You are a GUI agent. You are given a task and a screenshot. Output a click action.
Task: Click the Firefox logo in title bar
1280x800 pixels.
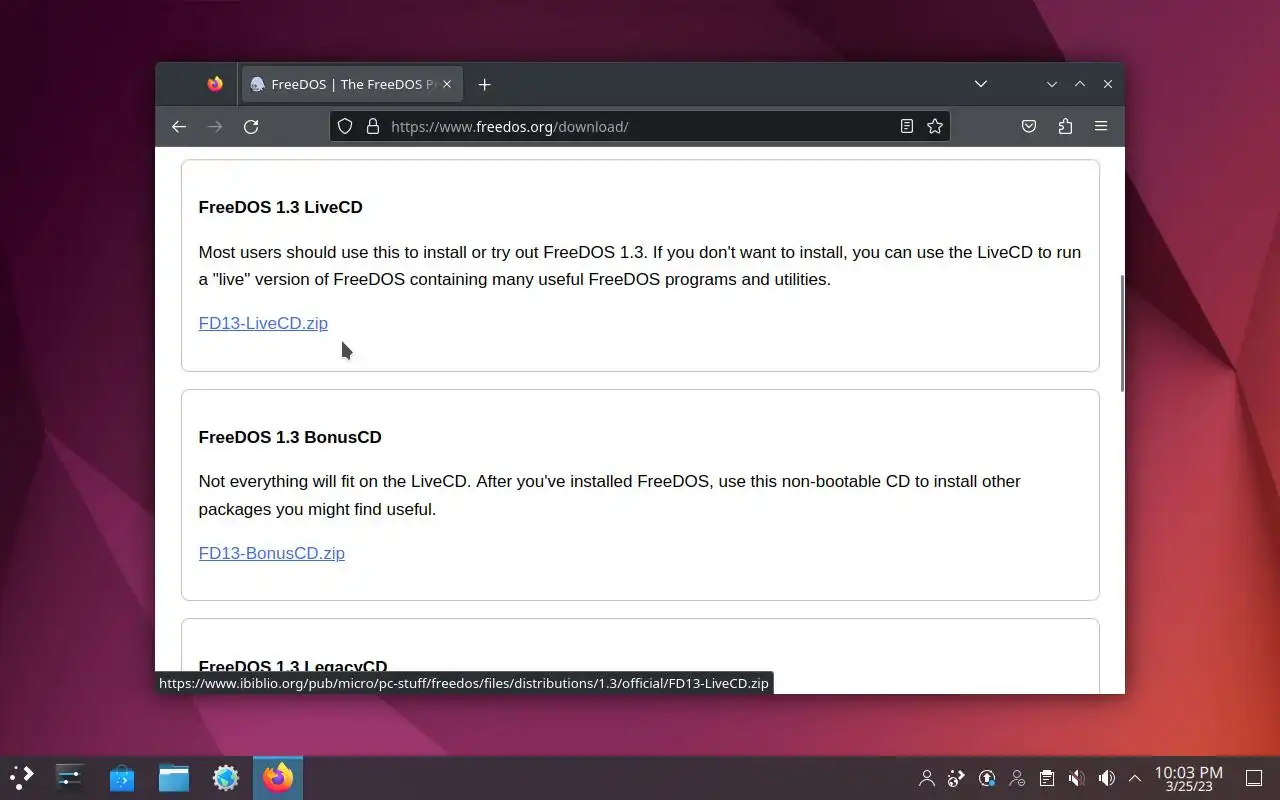[215, 84]
